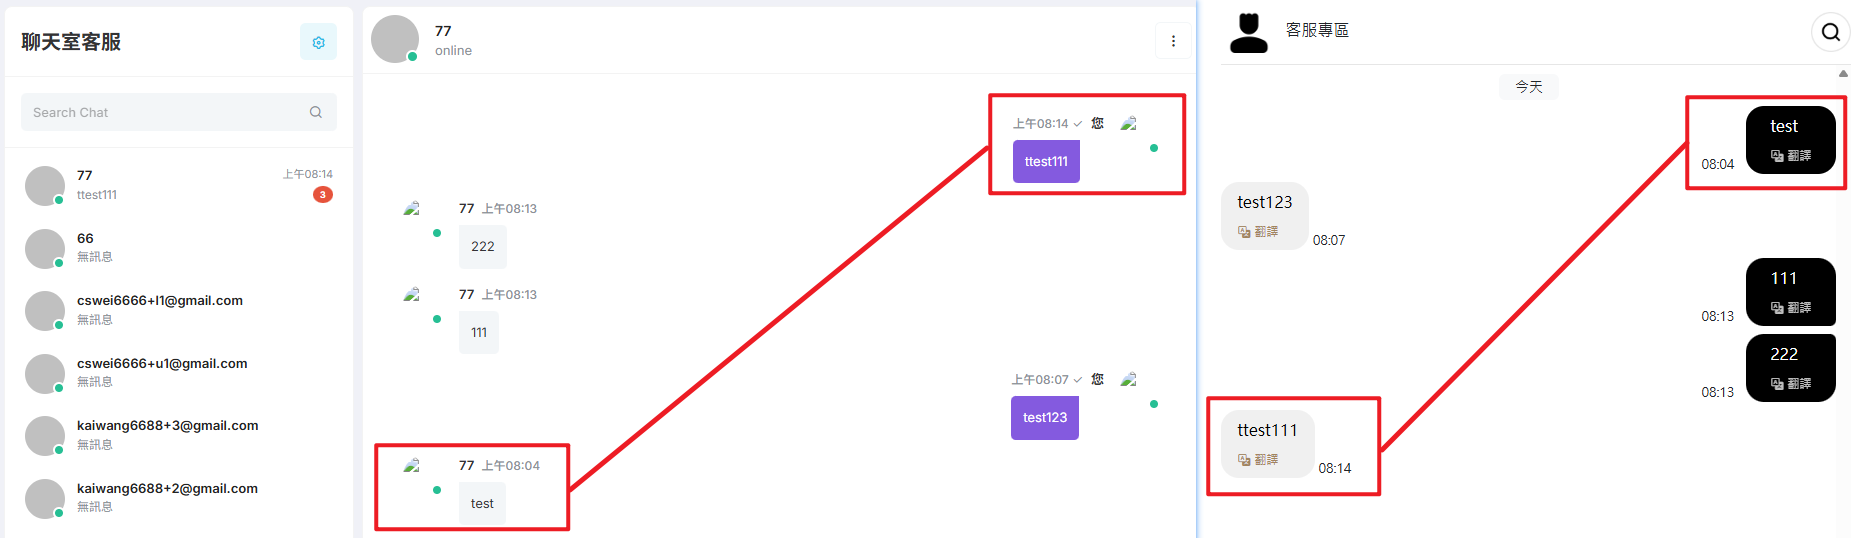Click the scrollbar up arrow in customer chat
The width and height of the screenshot is (1860, 538).
[x=1843, y=73]
